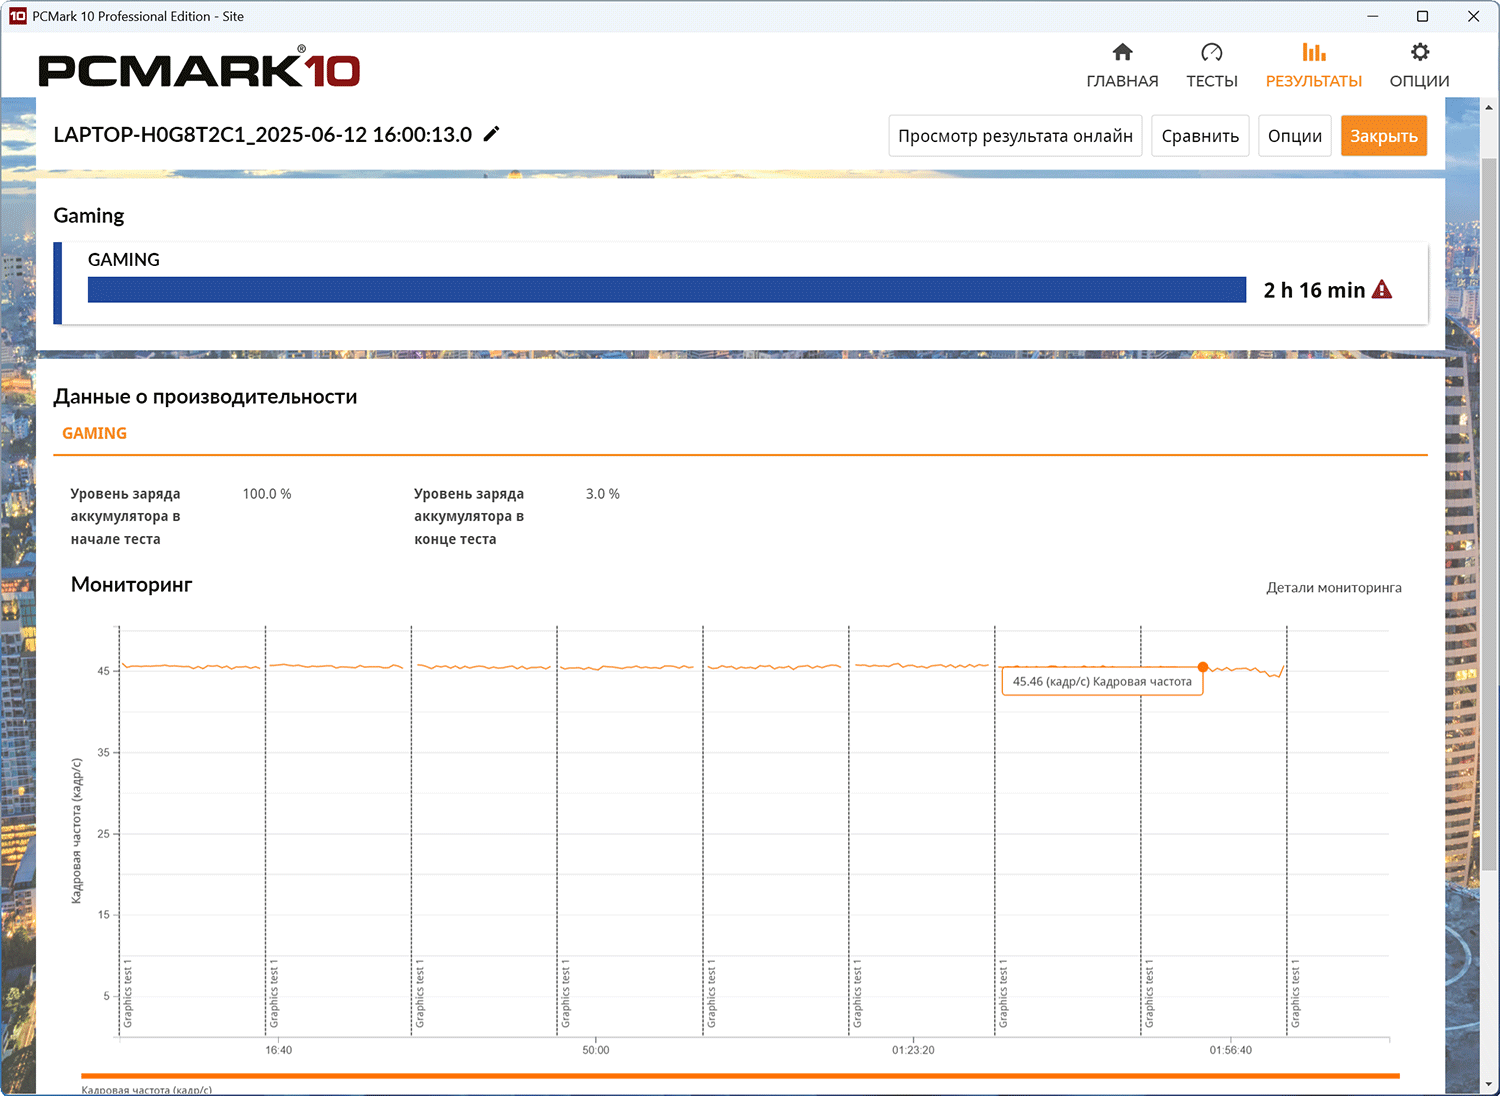Click Просмотр результата онлайн button
This screenshot has width=1500, height=1096.
point(1015,136)
